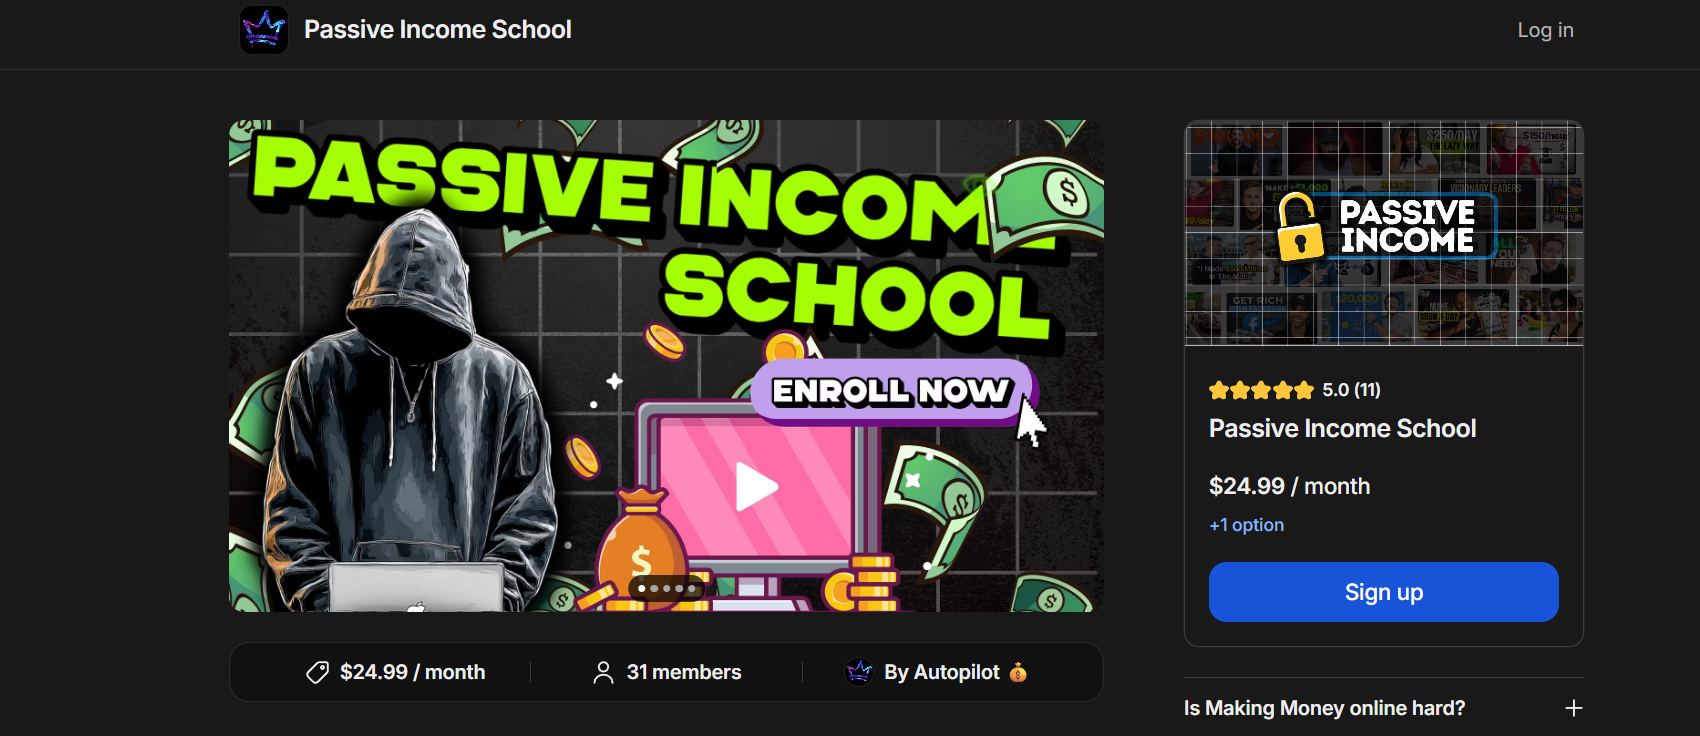Click the blue Sign up button
The height and width of the screenshot is (736, 1700).
point(1384,592)
